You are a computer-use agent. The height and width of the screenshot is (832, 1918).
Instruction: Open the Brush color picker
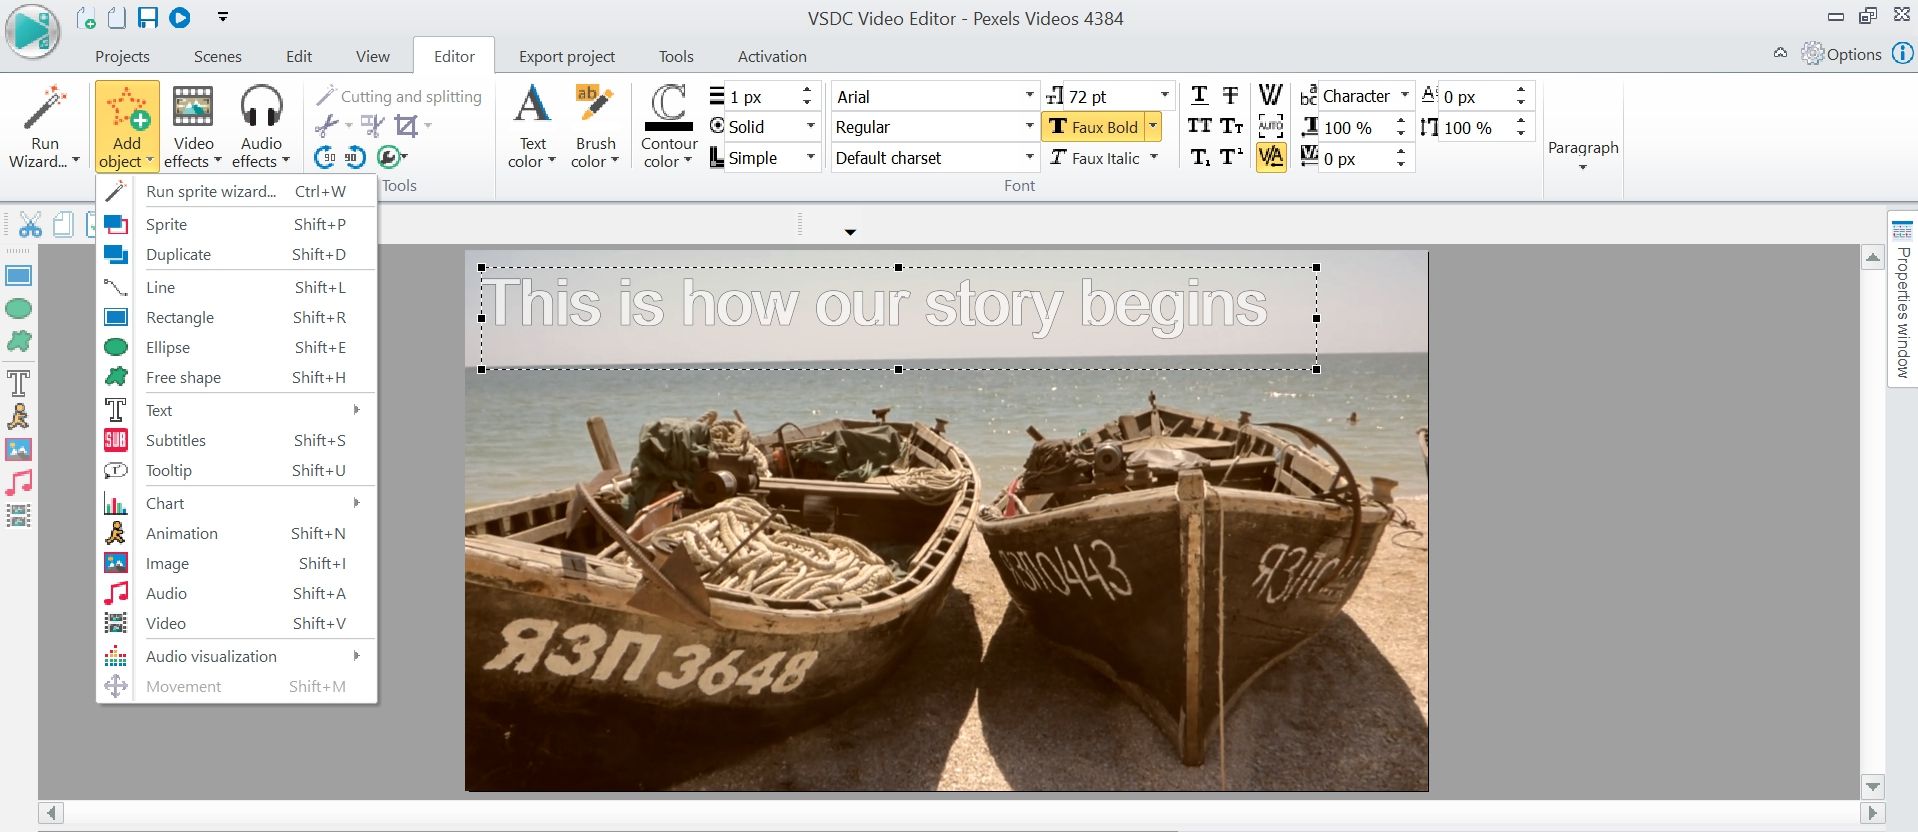(x=595, y=126)
